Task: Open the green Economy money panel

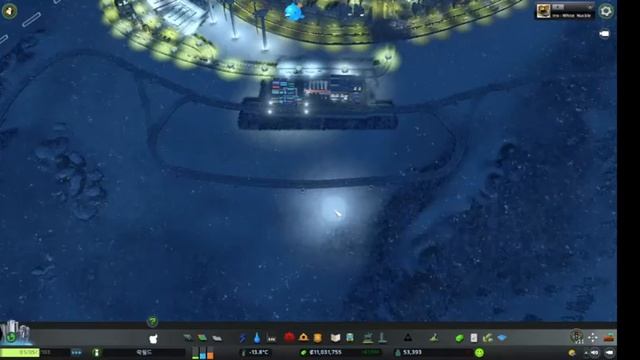Action: click(x=460, y=338)
